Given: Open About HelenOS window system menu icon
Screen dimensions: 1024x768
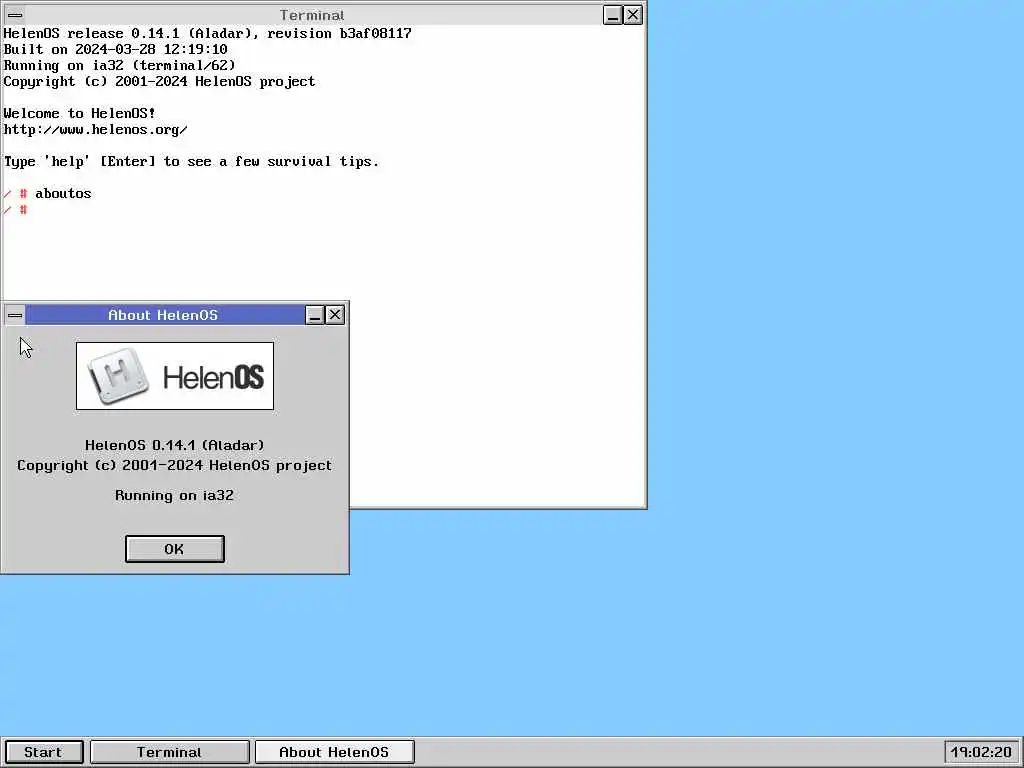Looking at the screenshot, I should tap(15, 315).
